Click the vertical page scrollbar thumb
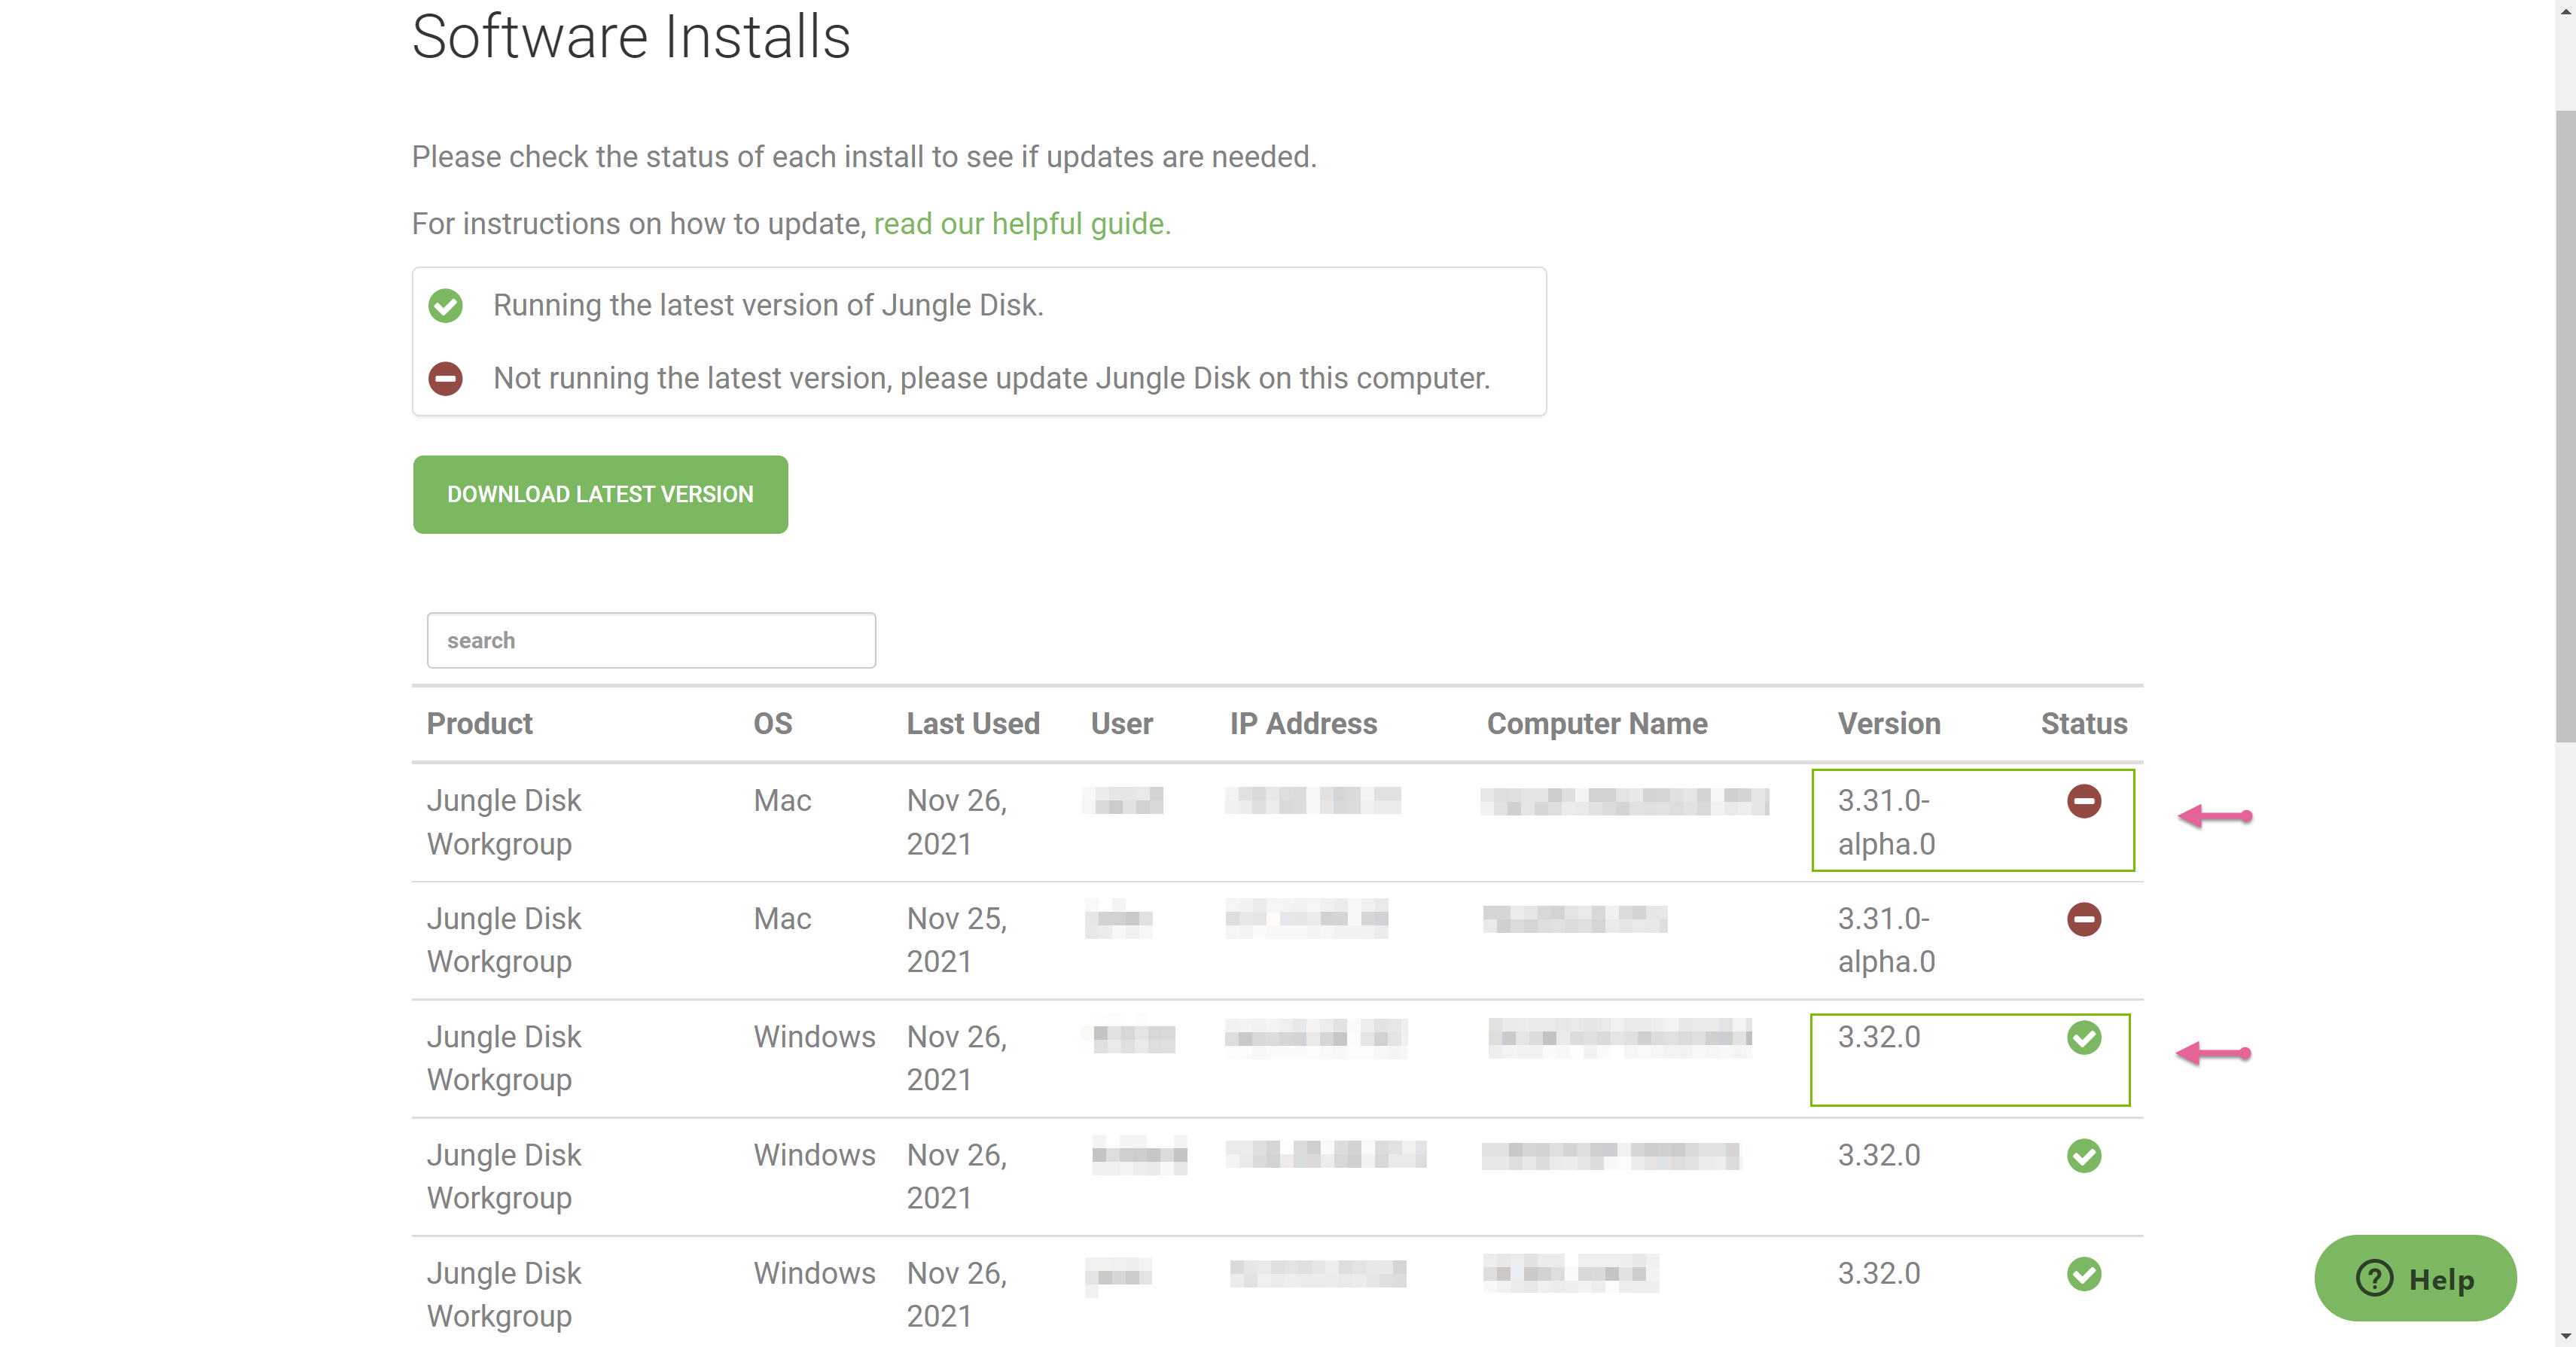This screenshot has width=2576, height=1347. [x=2565, y=425]
